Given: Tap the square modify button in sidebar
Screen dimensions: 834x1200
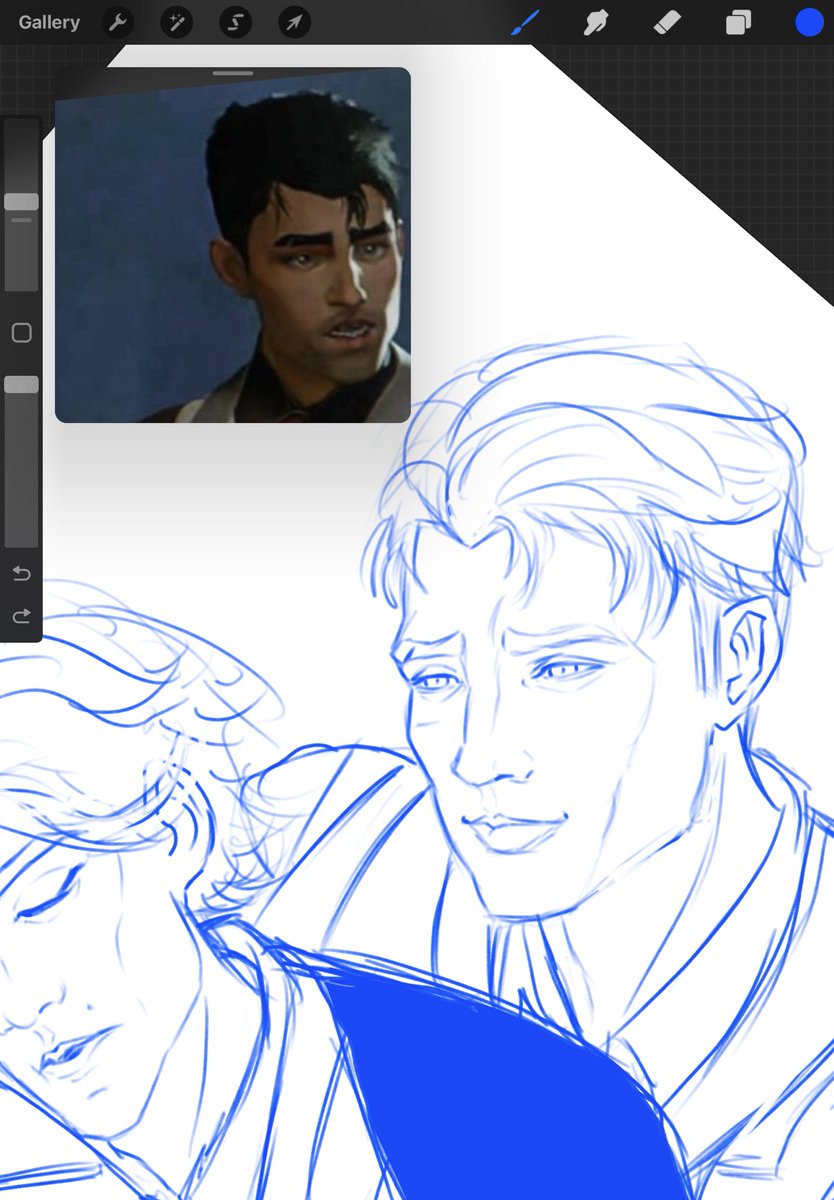Looking at the screenshot, I should coord(21,333).
